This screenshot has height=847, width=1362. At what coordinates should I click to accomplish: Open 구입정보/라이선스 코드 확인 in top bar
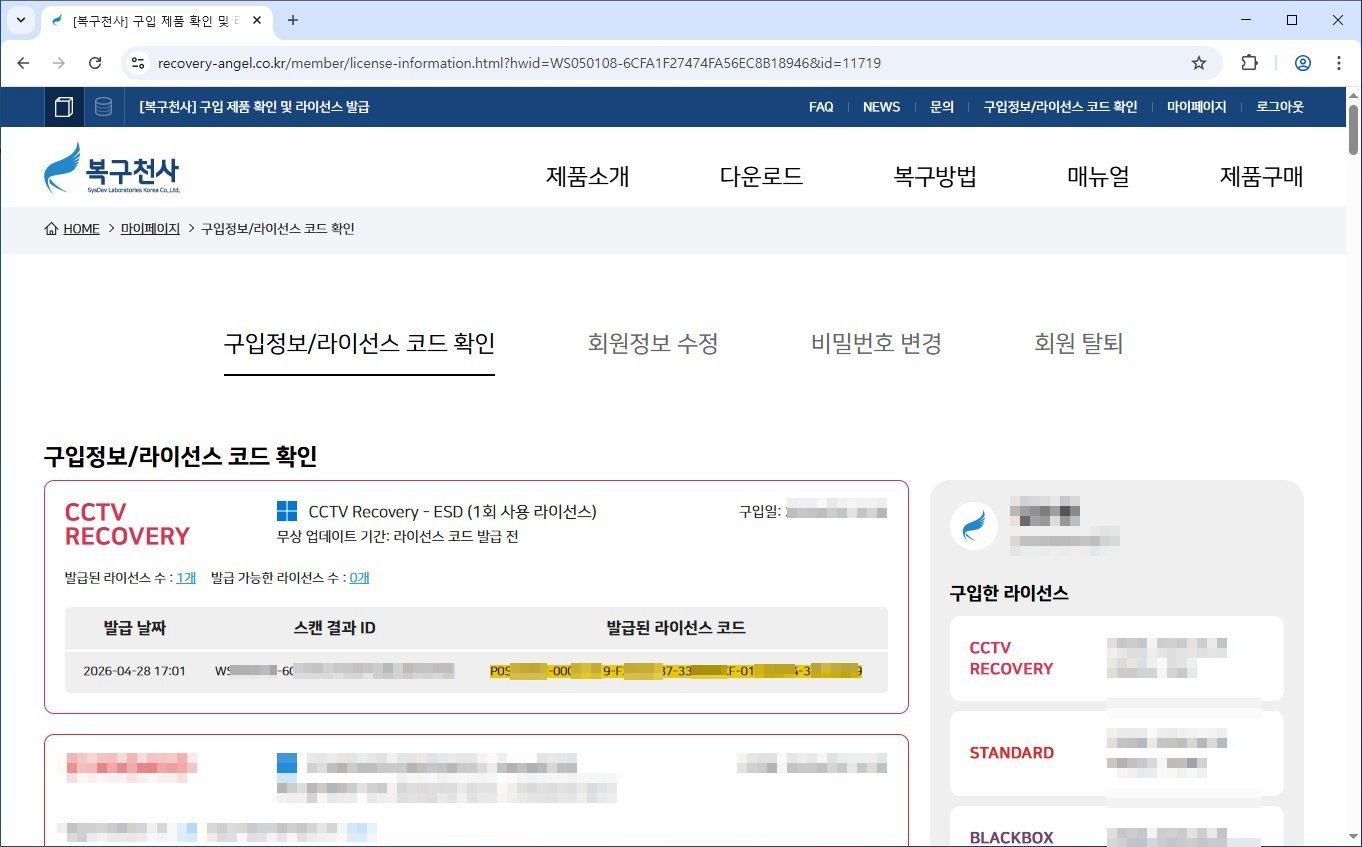(x=1060, y=107)
